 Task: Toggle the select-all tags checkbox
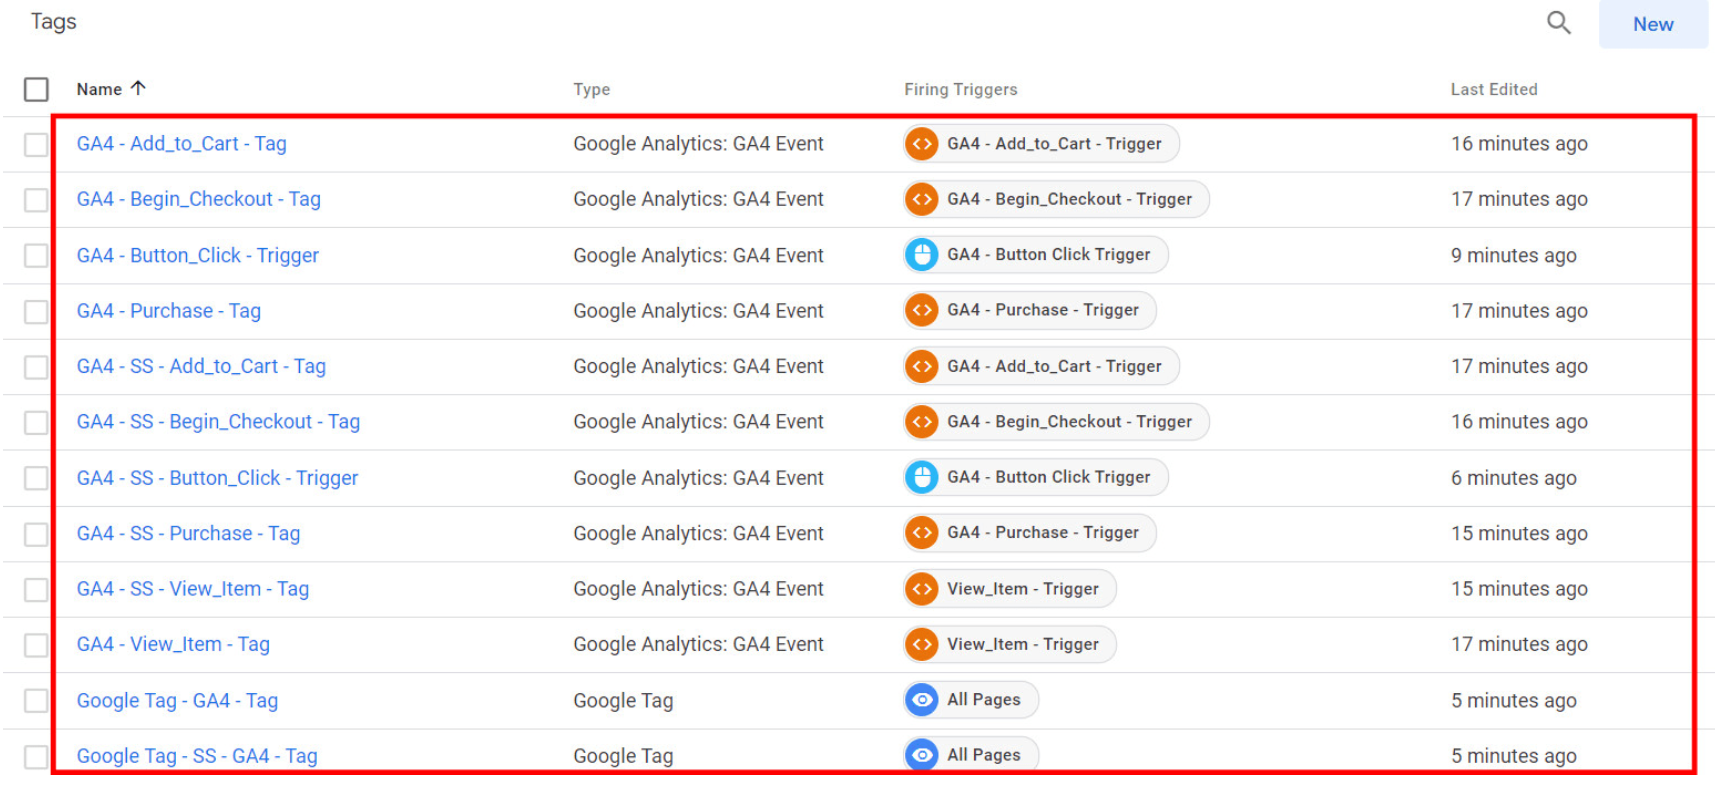point(37,90)
